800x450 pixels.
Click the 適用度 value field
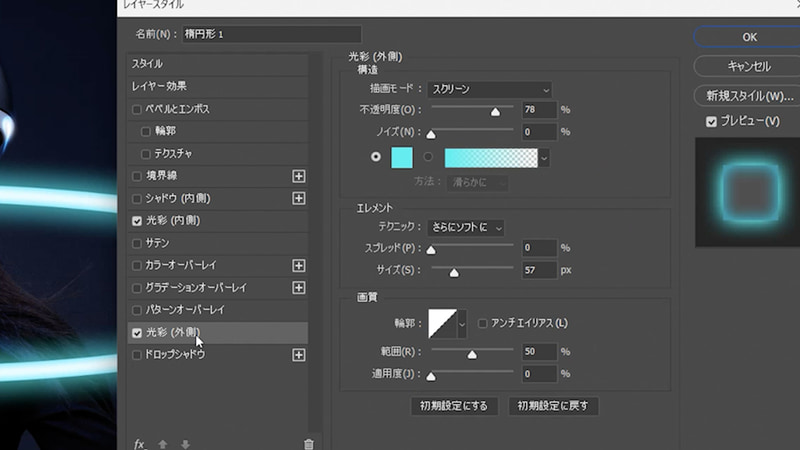tap(539, 374)
